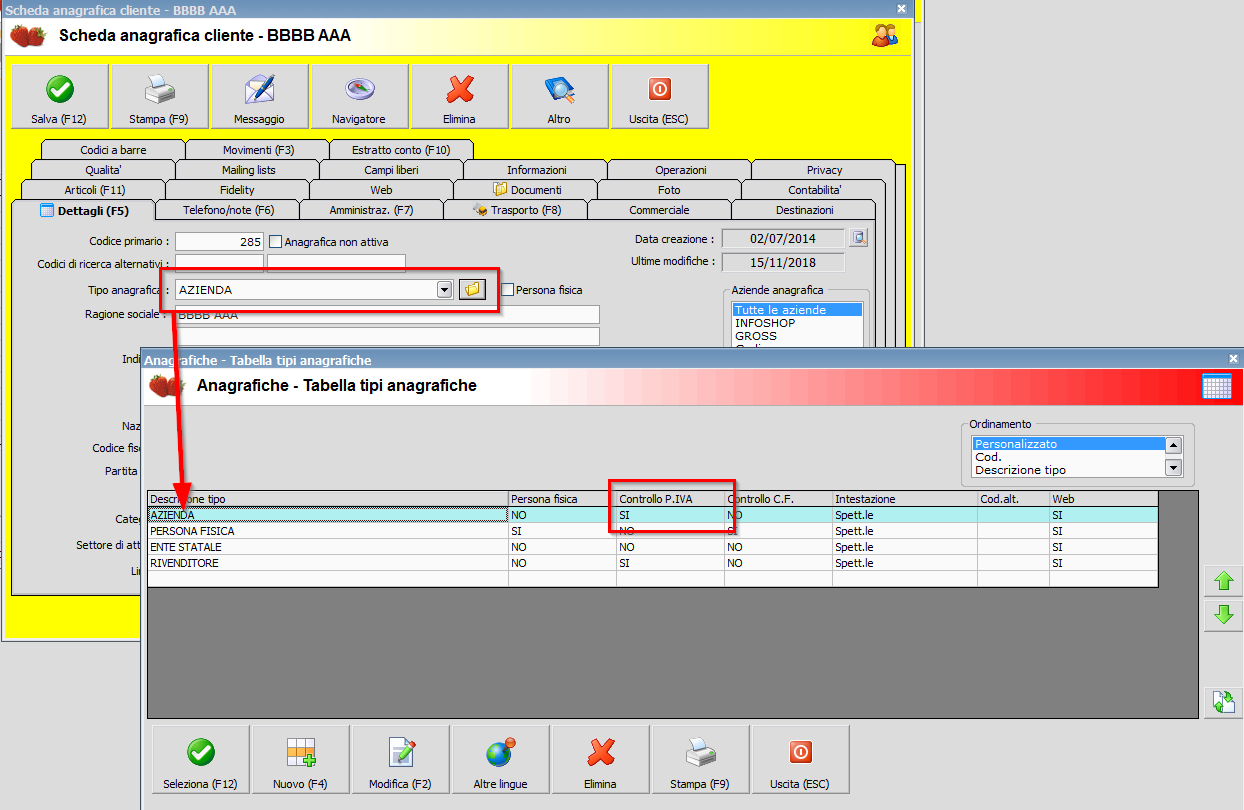The width and height of the screenshot is (1244, 810).
Task: Open Altre lingue globe button
Action: pos(501,760)
